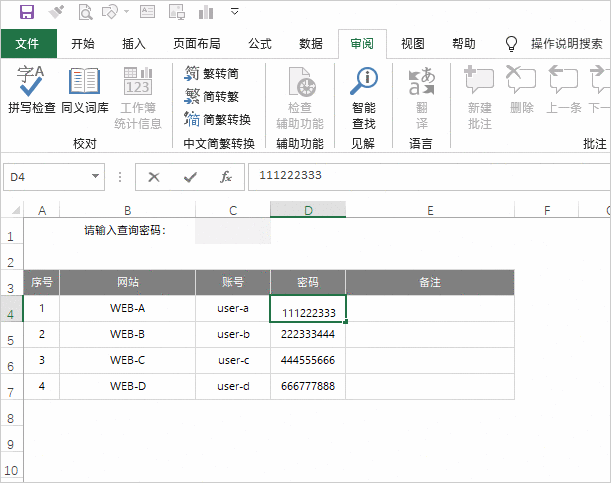Image resolution: width=612 pixels, height=484 pixels.
Task: Switch to the 视图 tab
Action: tap(413, 43)
